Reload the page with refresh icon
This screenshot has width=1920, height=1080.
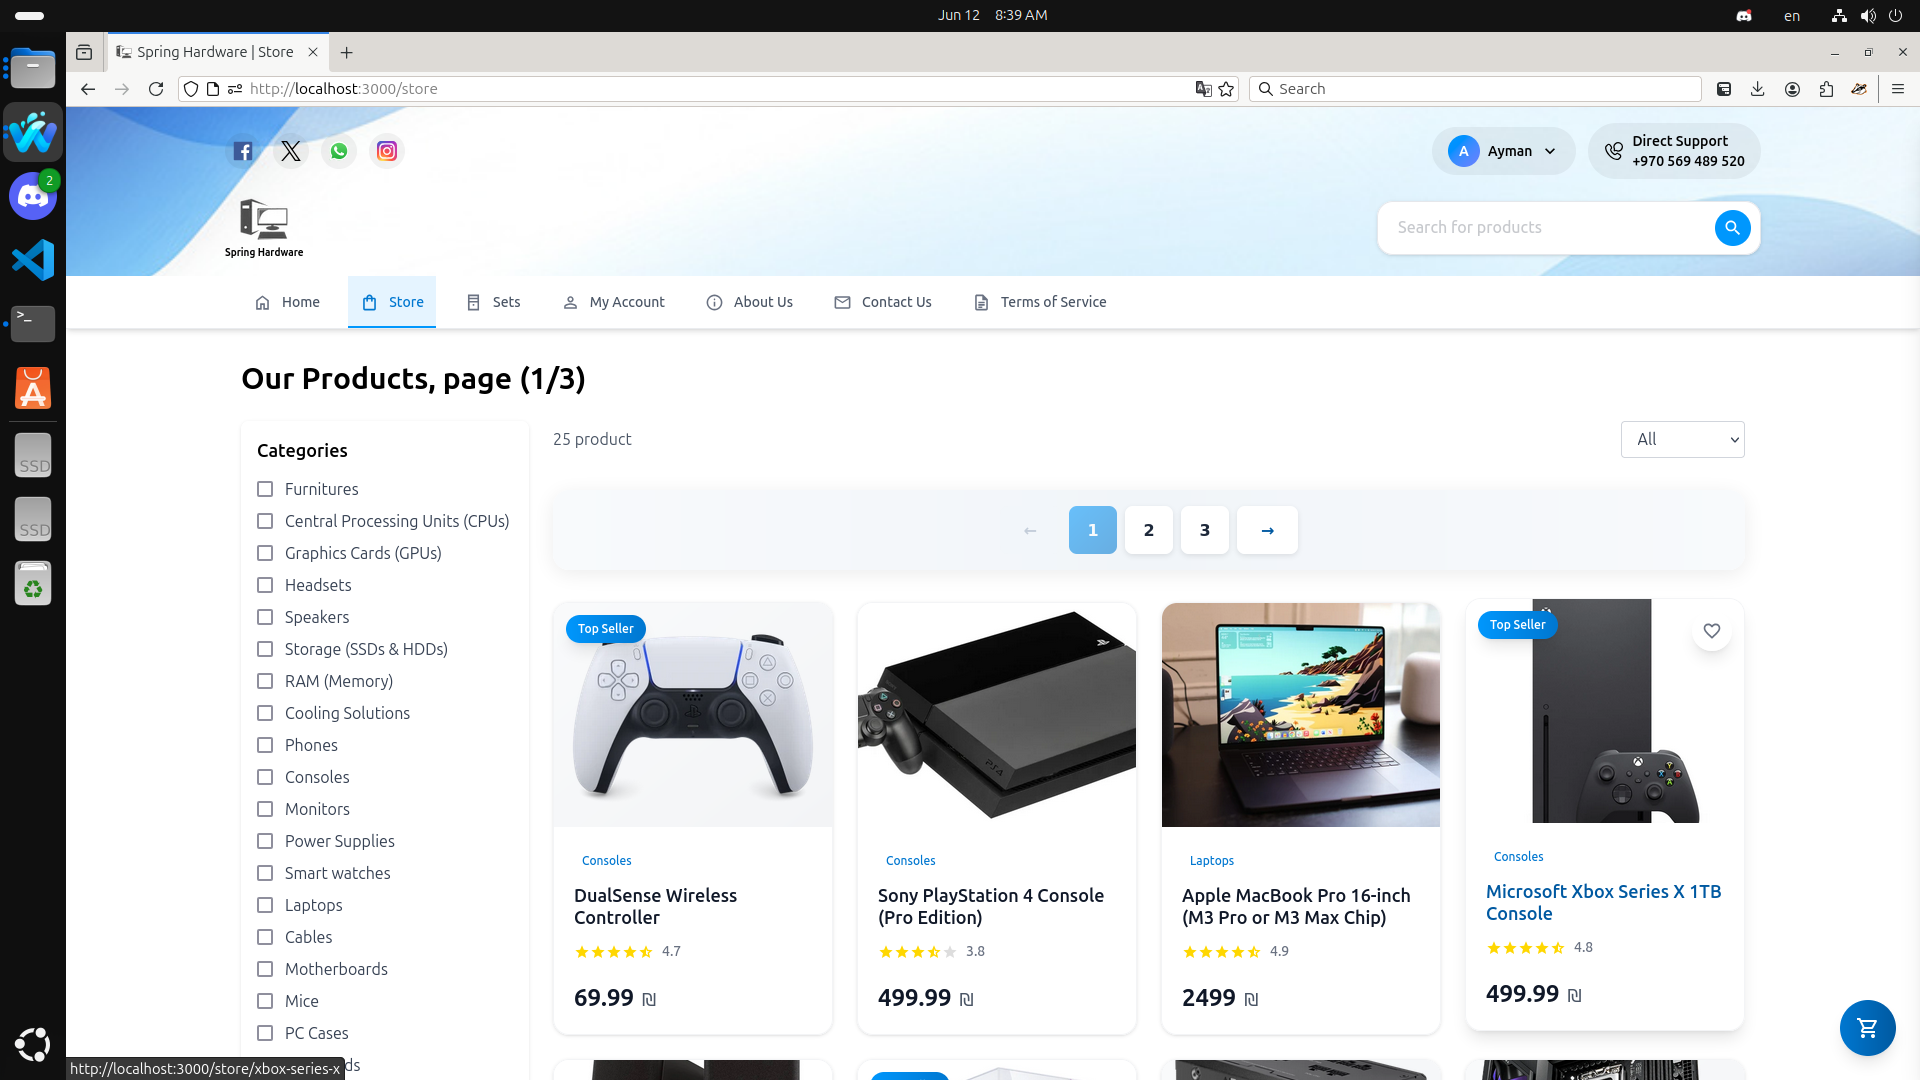tap(156, 89)
